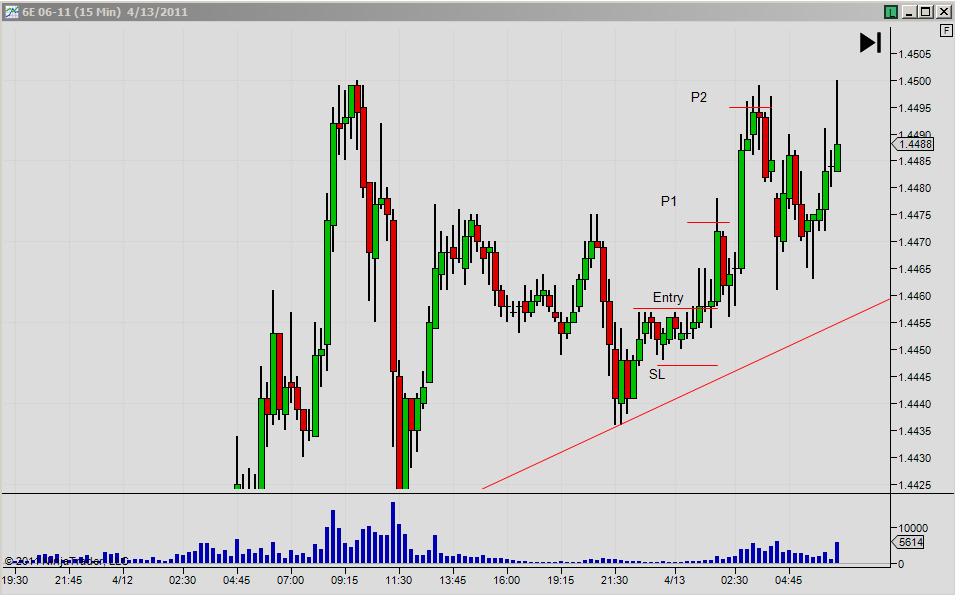Click the 19:30 time axis label
This screenshot has width=955, height=595.
point(15,580)
